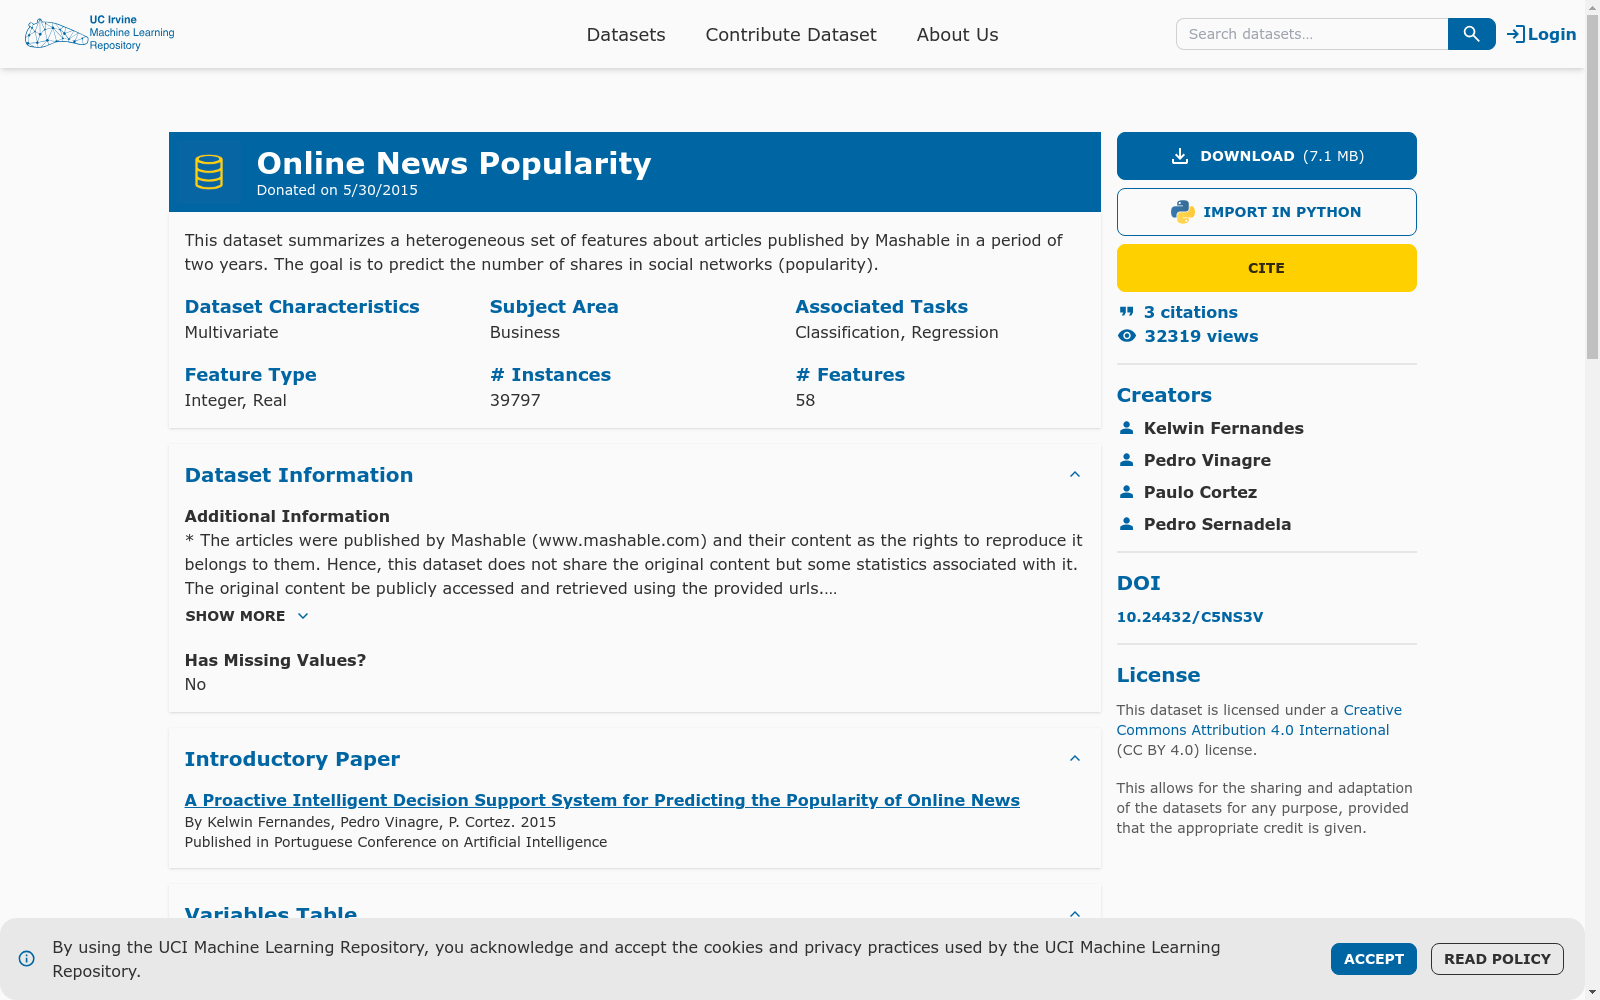Open creator Pedro Sernadela
Viewport: 1600px width, 1000px height.
pyautogui.click(x=1218, y=524)
